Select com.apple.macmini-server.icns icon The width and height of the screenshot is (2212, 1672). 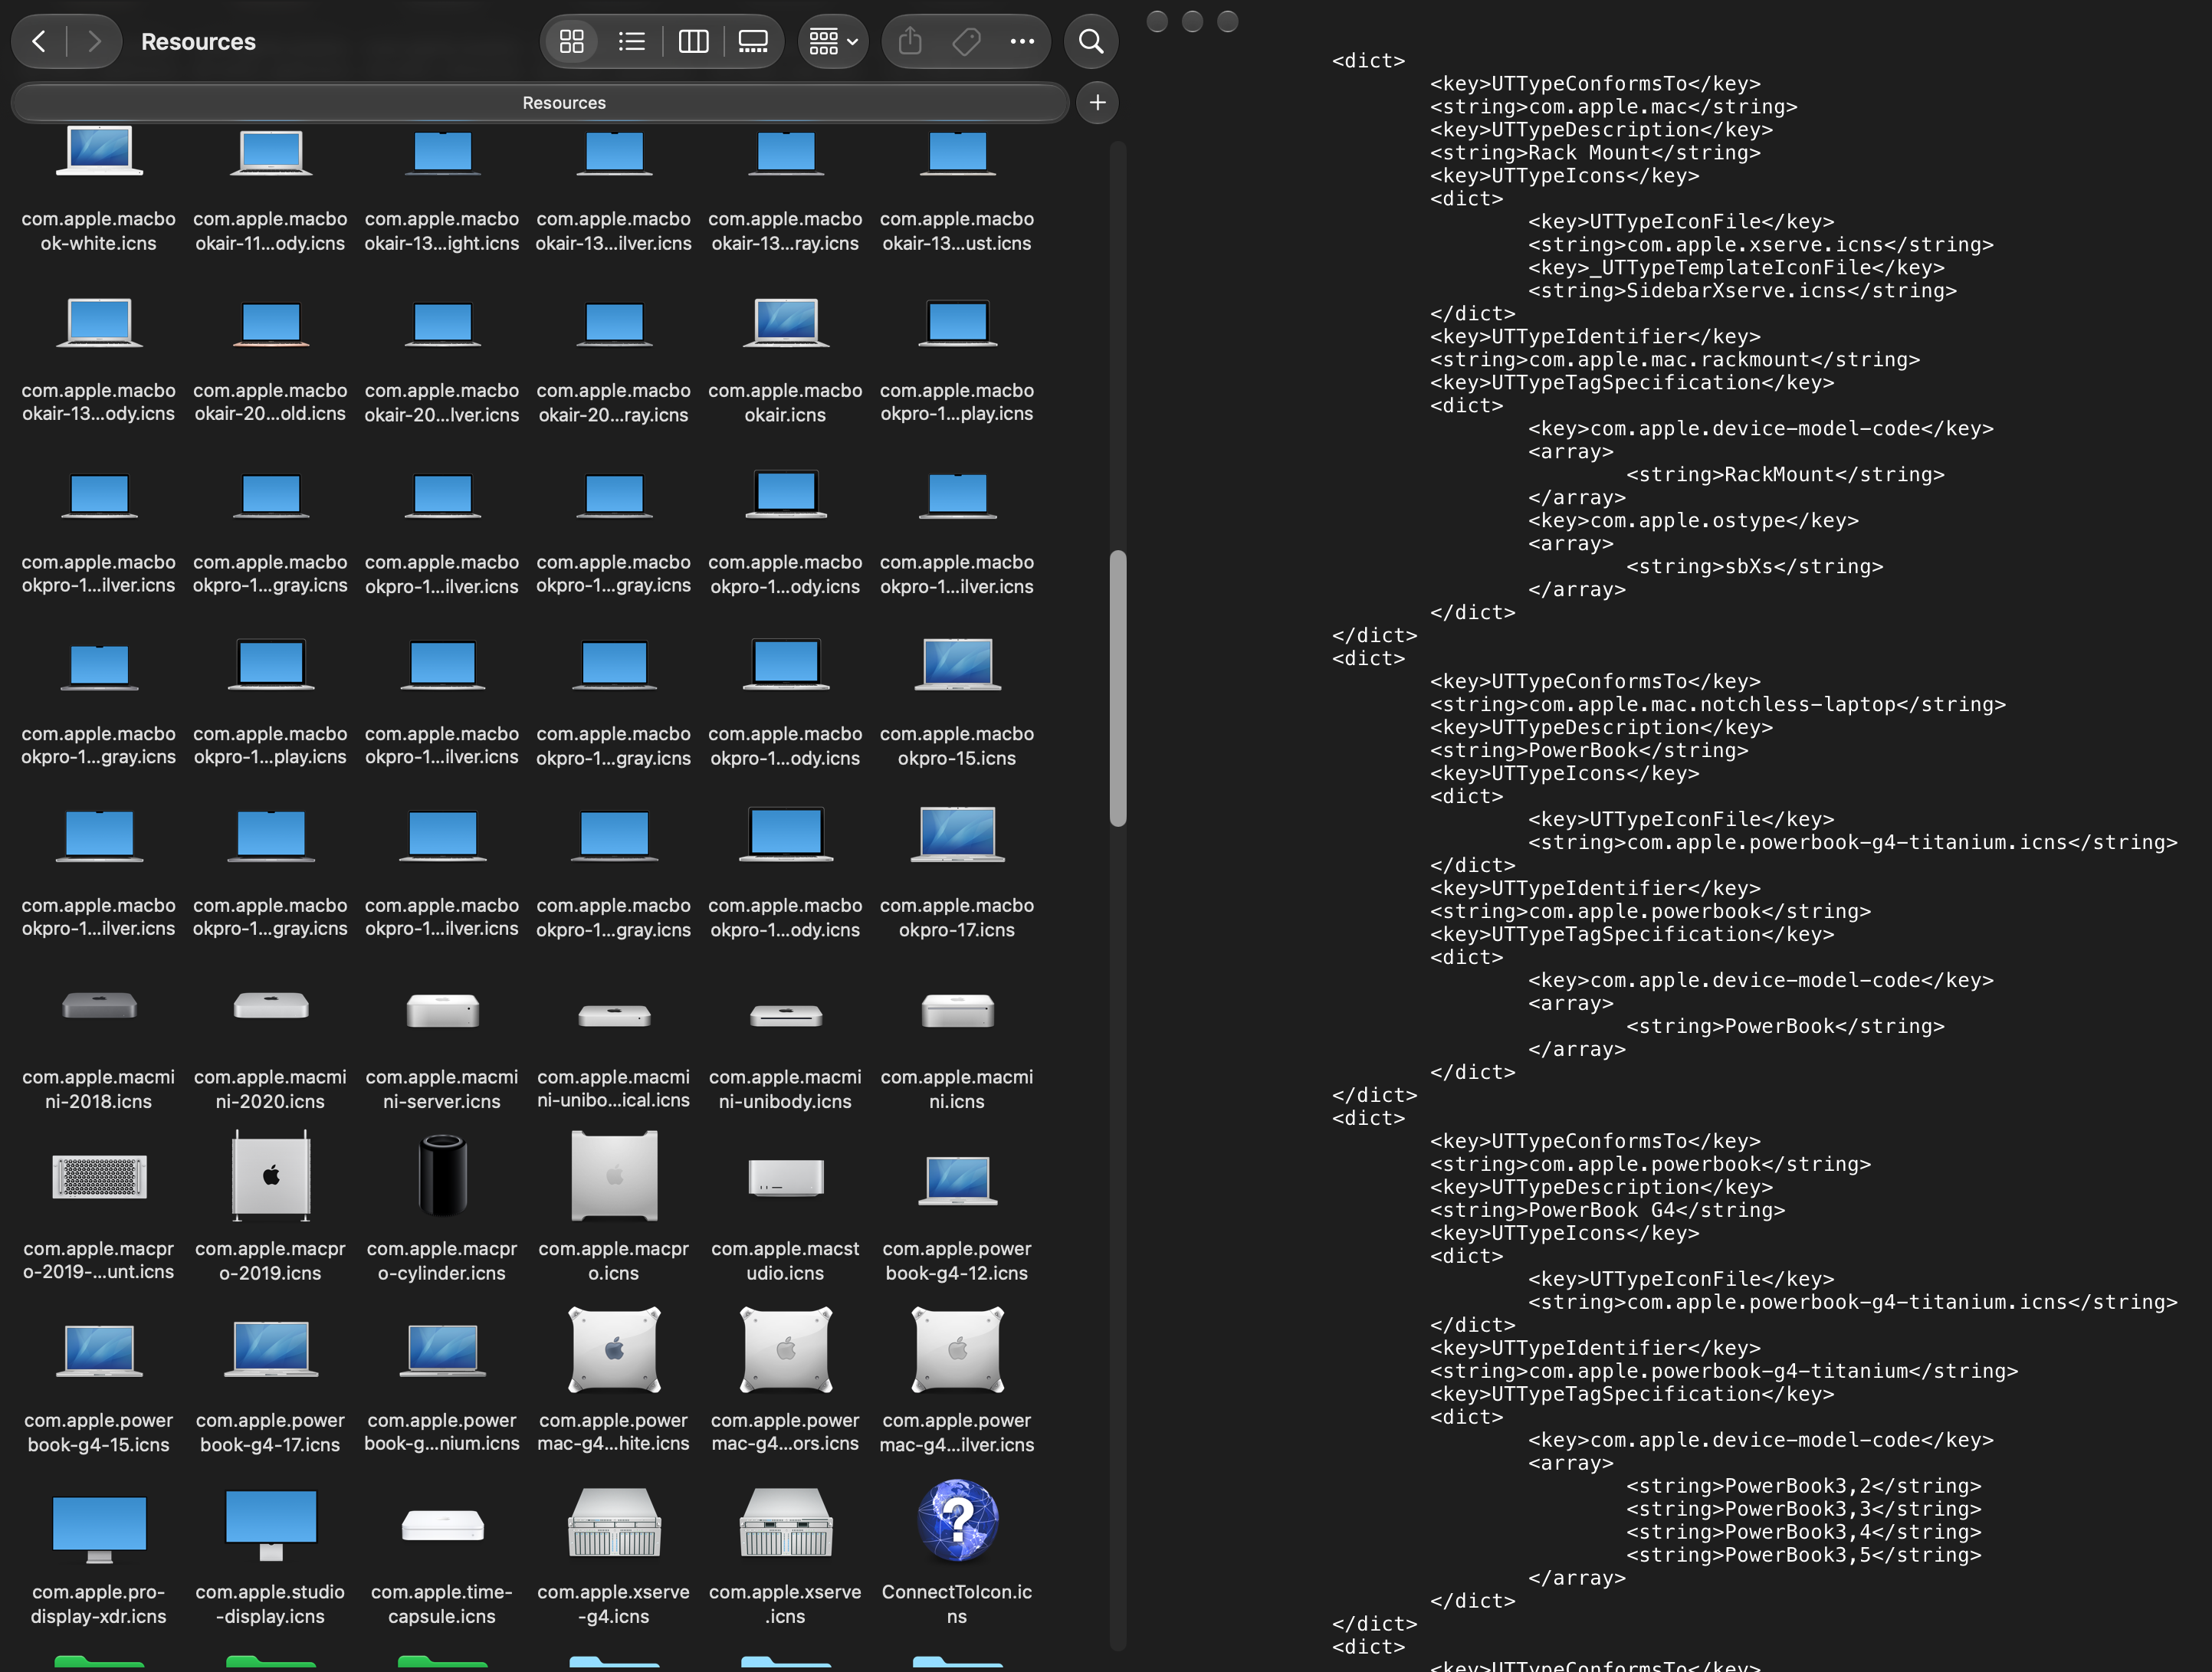[443, 1010]
